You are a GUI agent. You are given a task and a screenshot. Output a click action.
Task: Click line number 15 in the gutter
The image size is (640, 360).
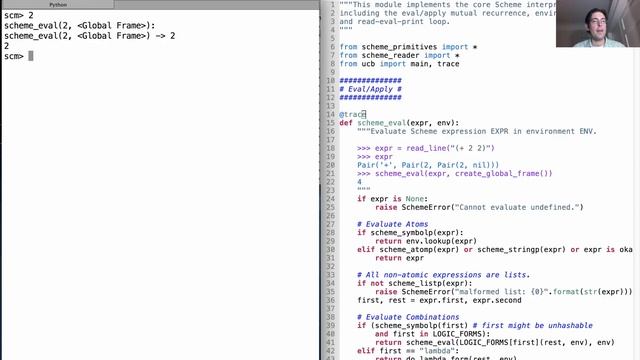330,123
